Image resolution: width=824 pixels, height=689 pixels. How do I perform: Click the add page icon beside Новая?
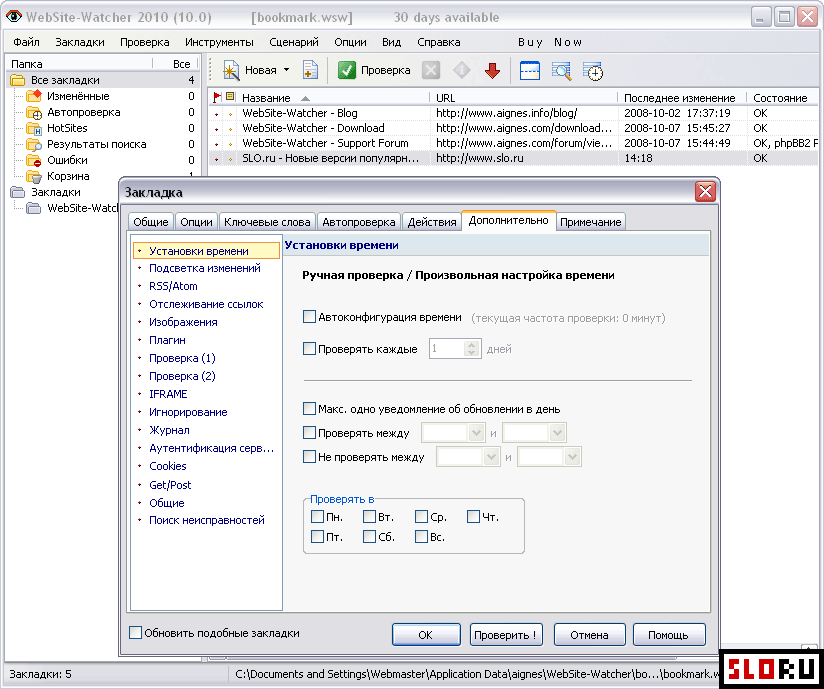pyautogui.click(x=310, y=71)
